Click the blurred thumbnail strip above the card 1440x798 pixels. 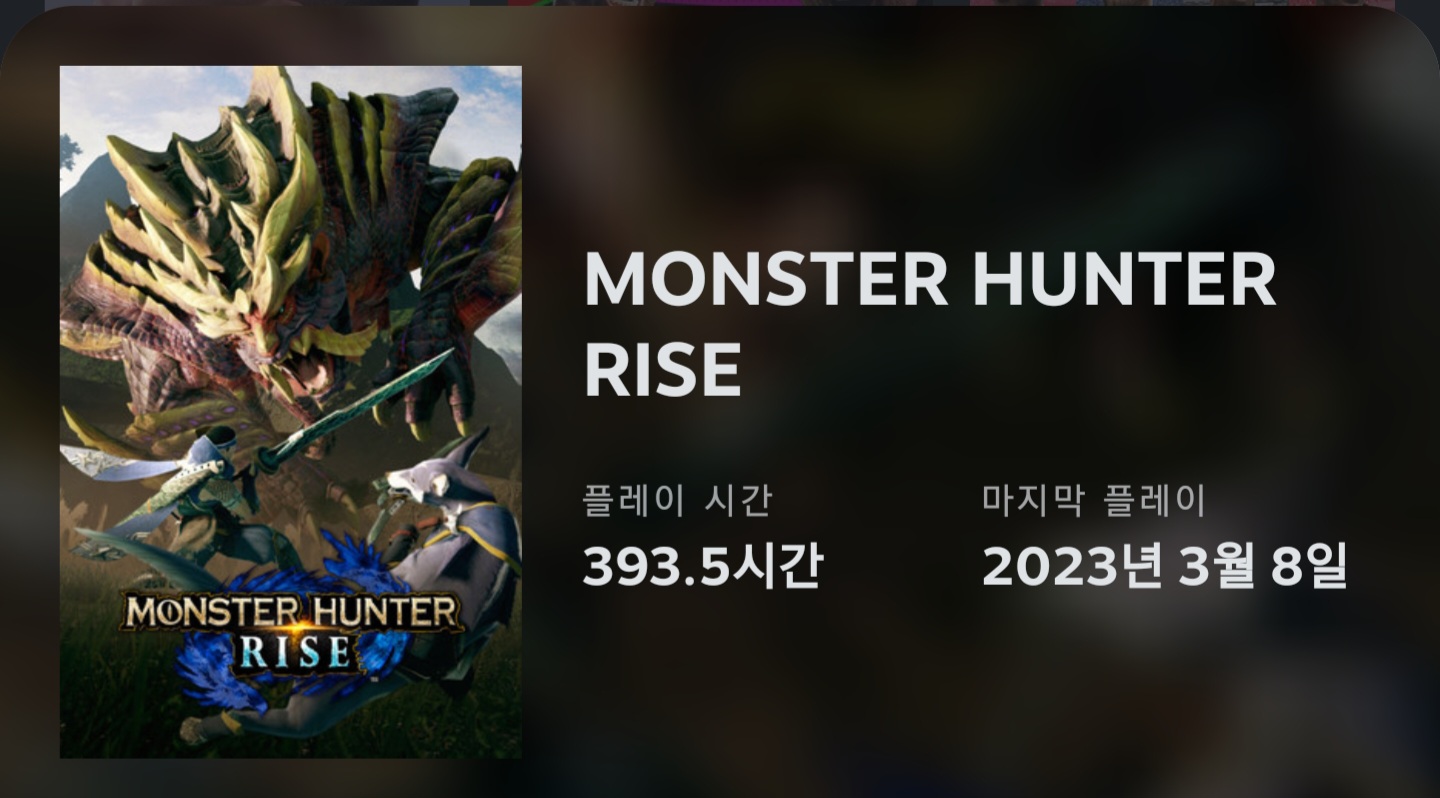coord(720,3)
